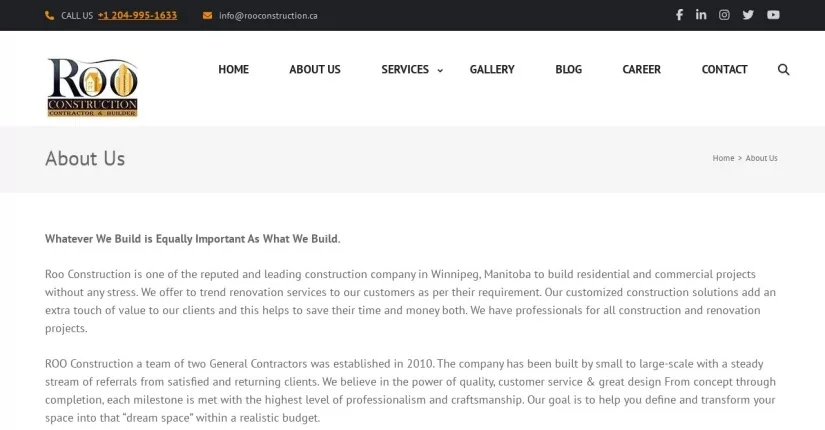Click the search magnifier icon
Screen dimensions: 825x430
783,69
